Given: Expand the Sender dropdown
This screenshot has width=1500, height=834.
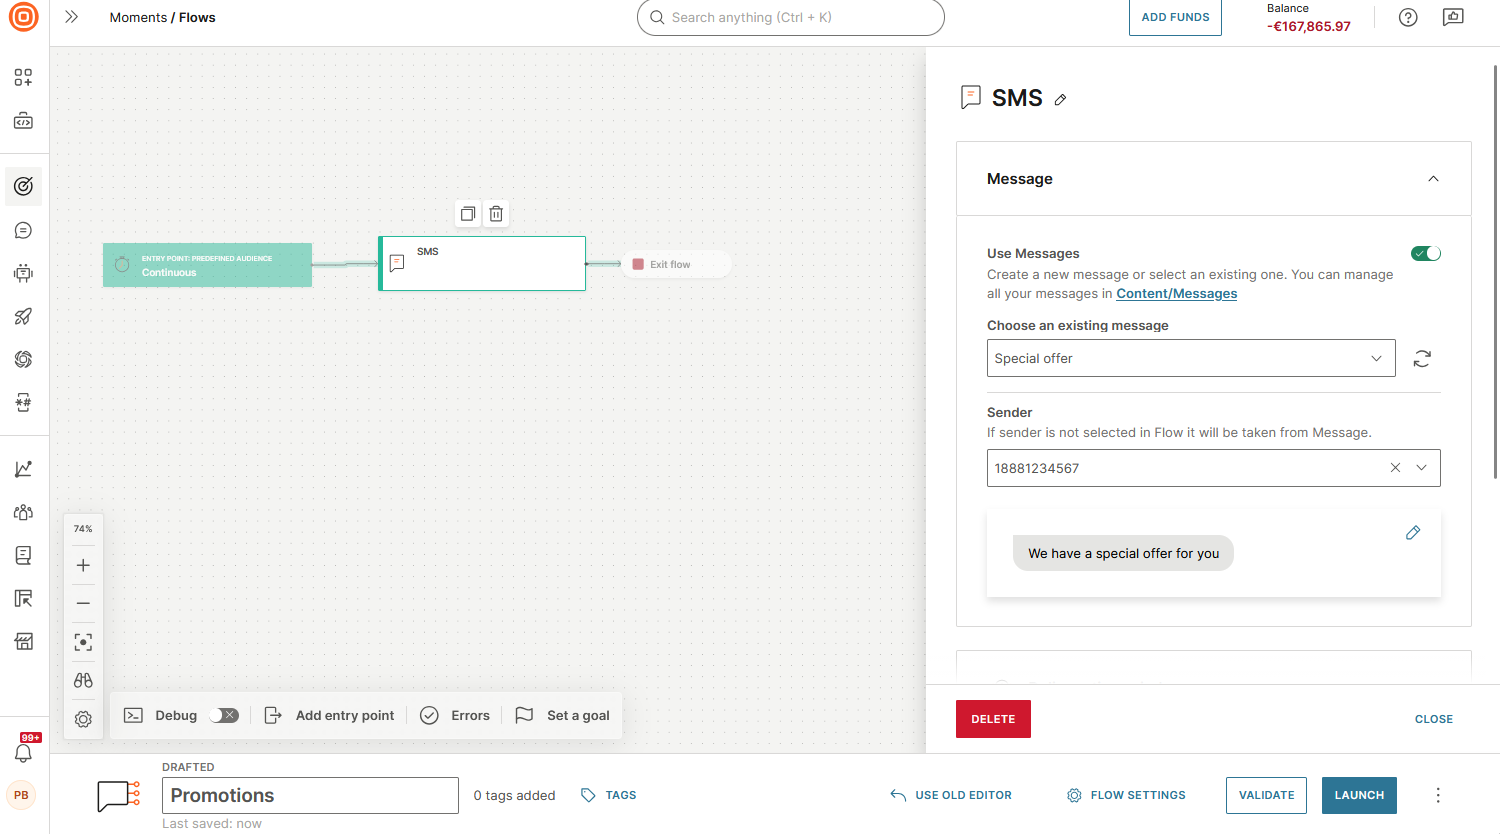Looking at the screenshot, I should pos(1421,467).
